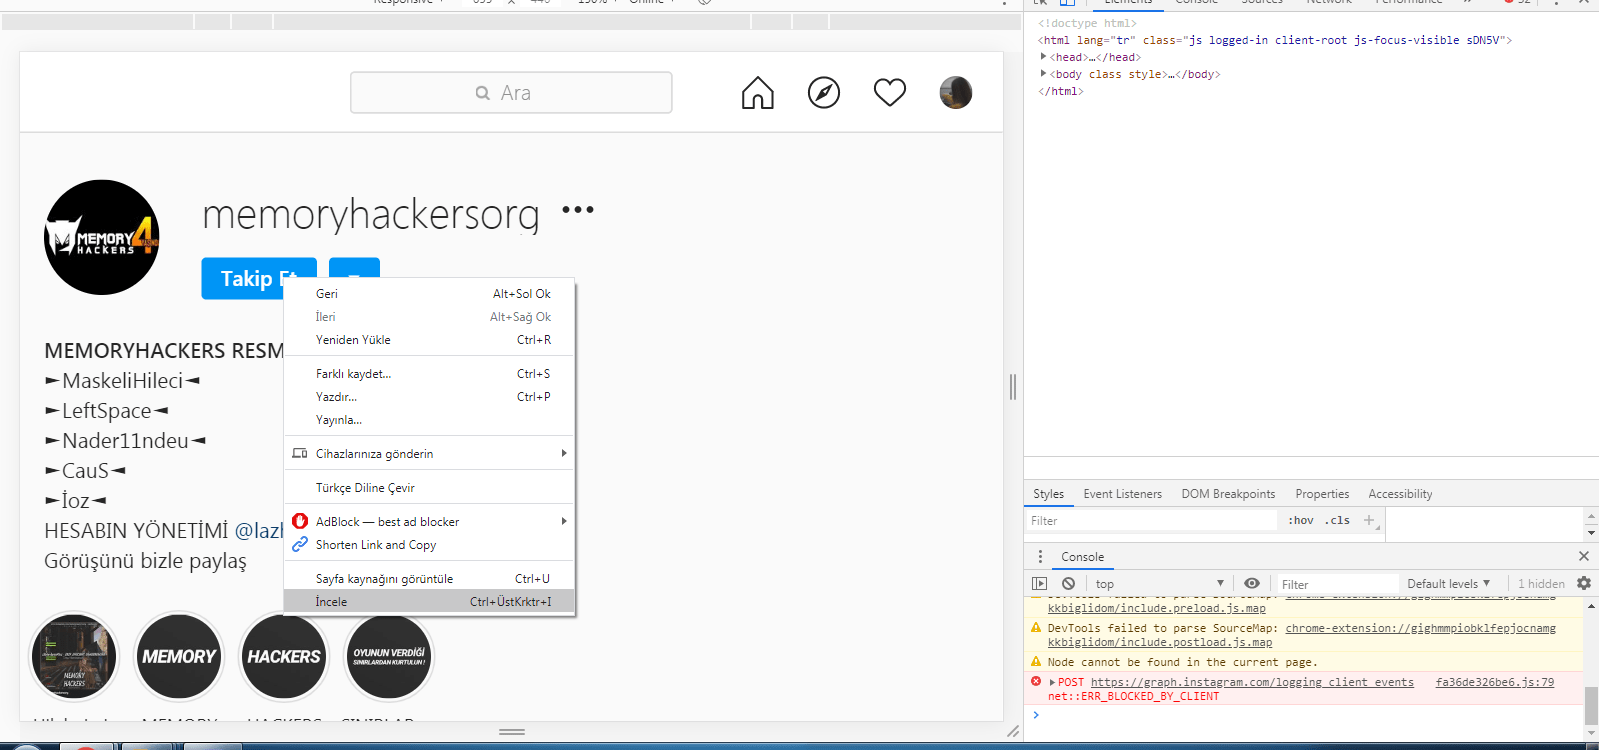Click the Styles pane scroll-down arrow

click(x=1591, y=534)
